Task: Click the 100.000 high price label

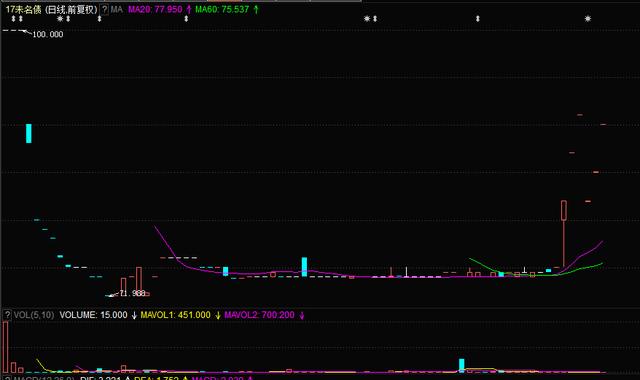Action: tap(48, 35)
